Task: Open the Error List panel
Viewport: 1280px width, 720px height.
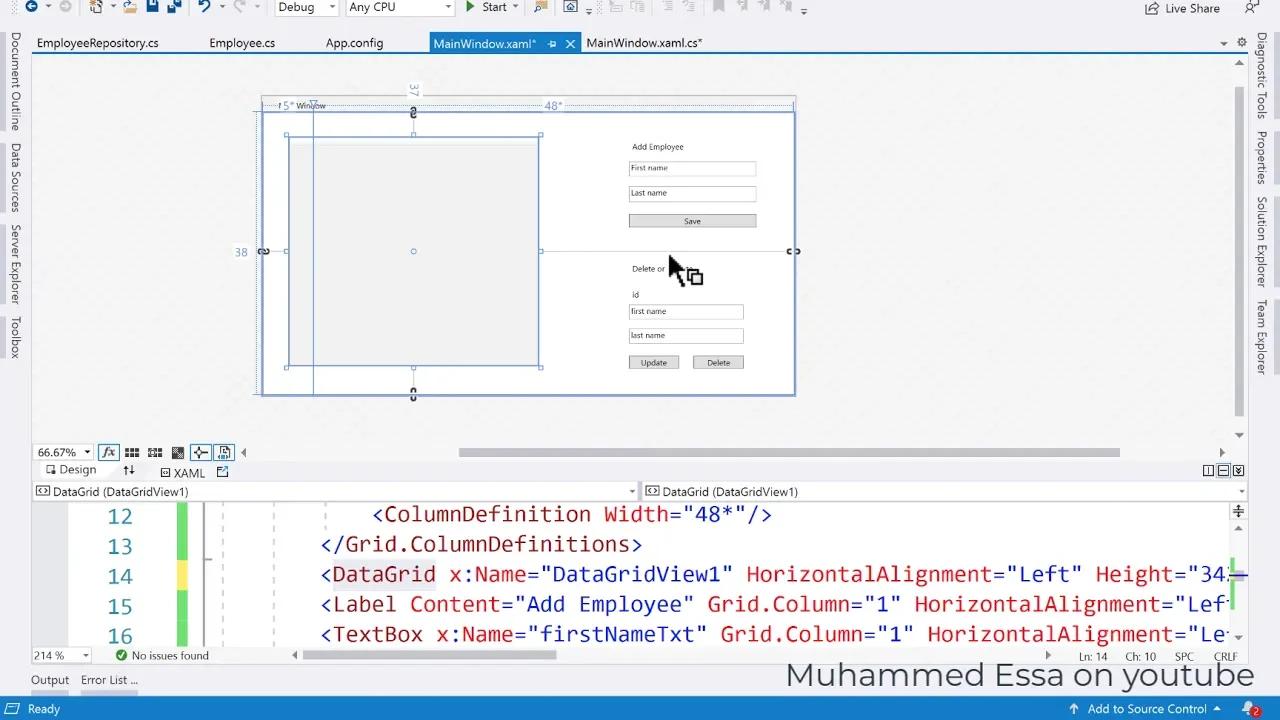Action: [x=103, y=680]
